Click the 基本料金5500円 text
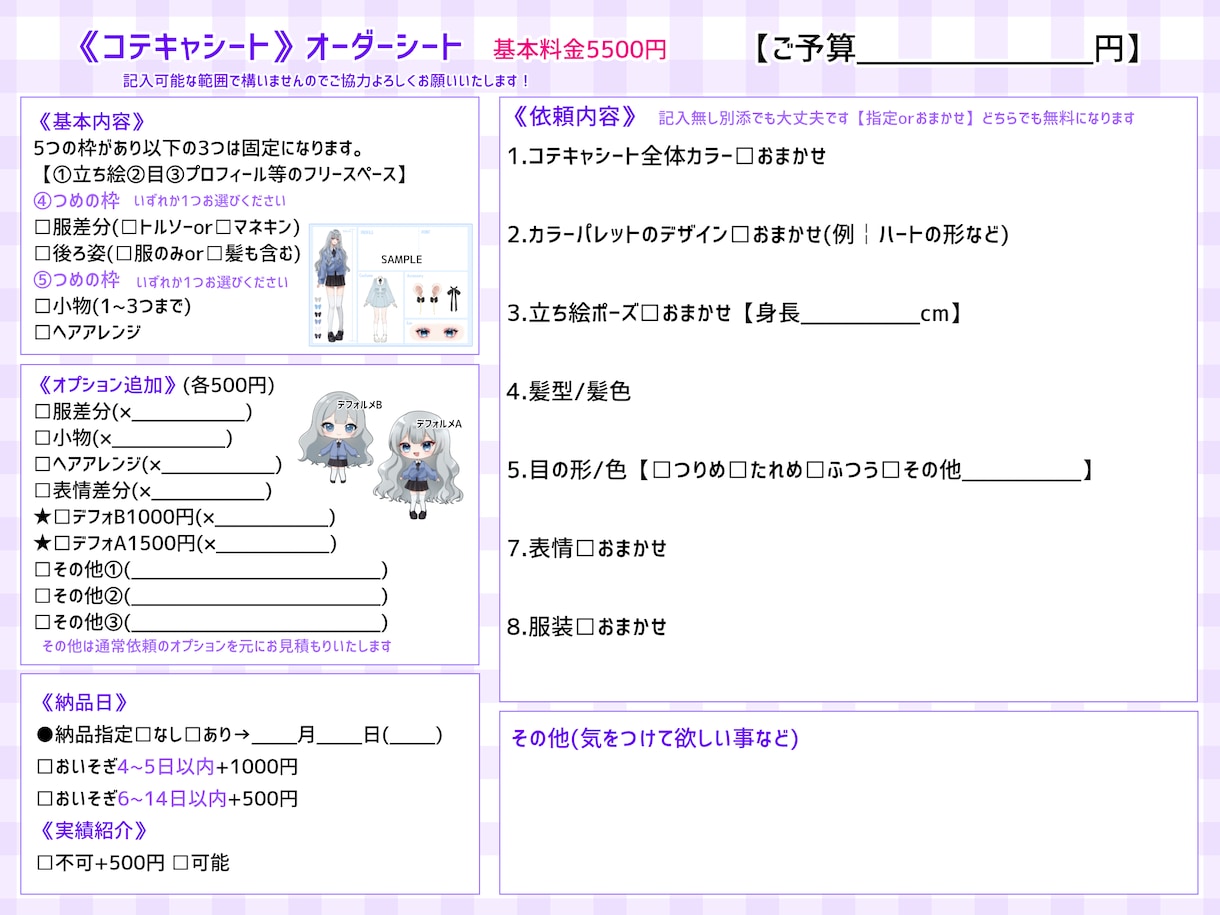The height and width of the screenshot is (915, 1220). pyautogui.click(x=579, y=49)
